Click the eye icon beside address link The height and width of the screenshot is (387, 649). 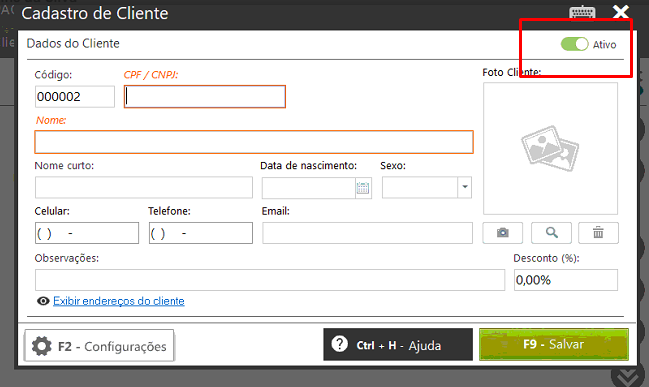click(43, 301)
